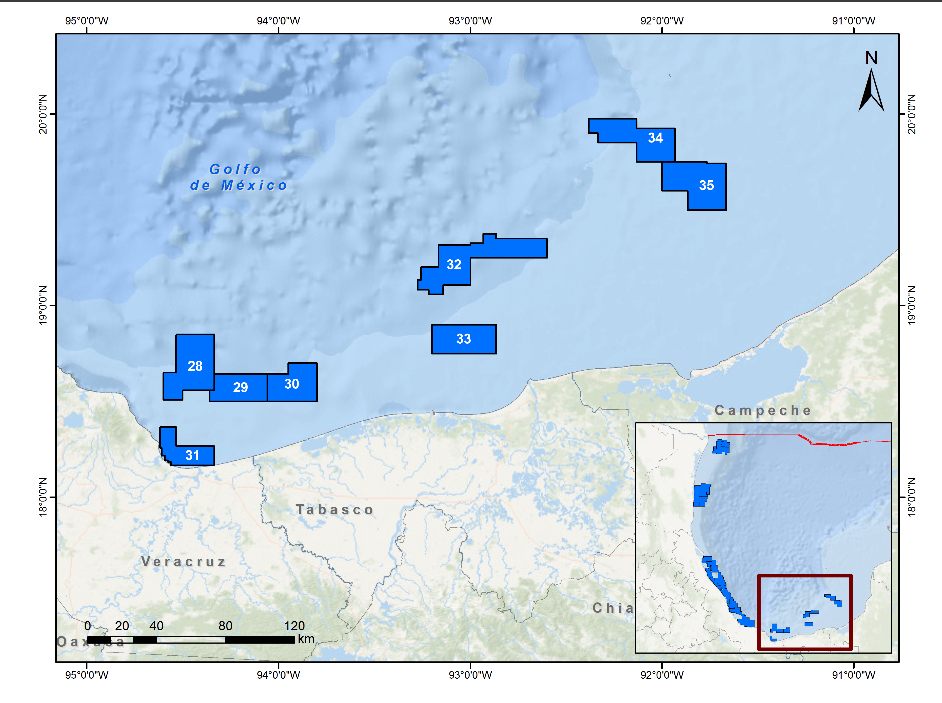The width and height of the screenshot is (942, 703).
Task: Click the north arrow symbol
Action: click(871, 83)
